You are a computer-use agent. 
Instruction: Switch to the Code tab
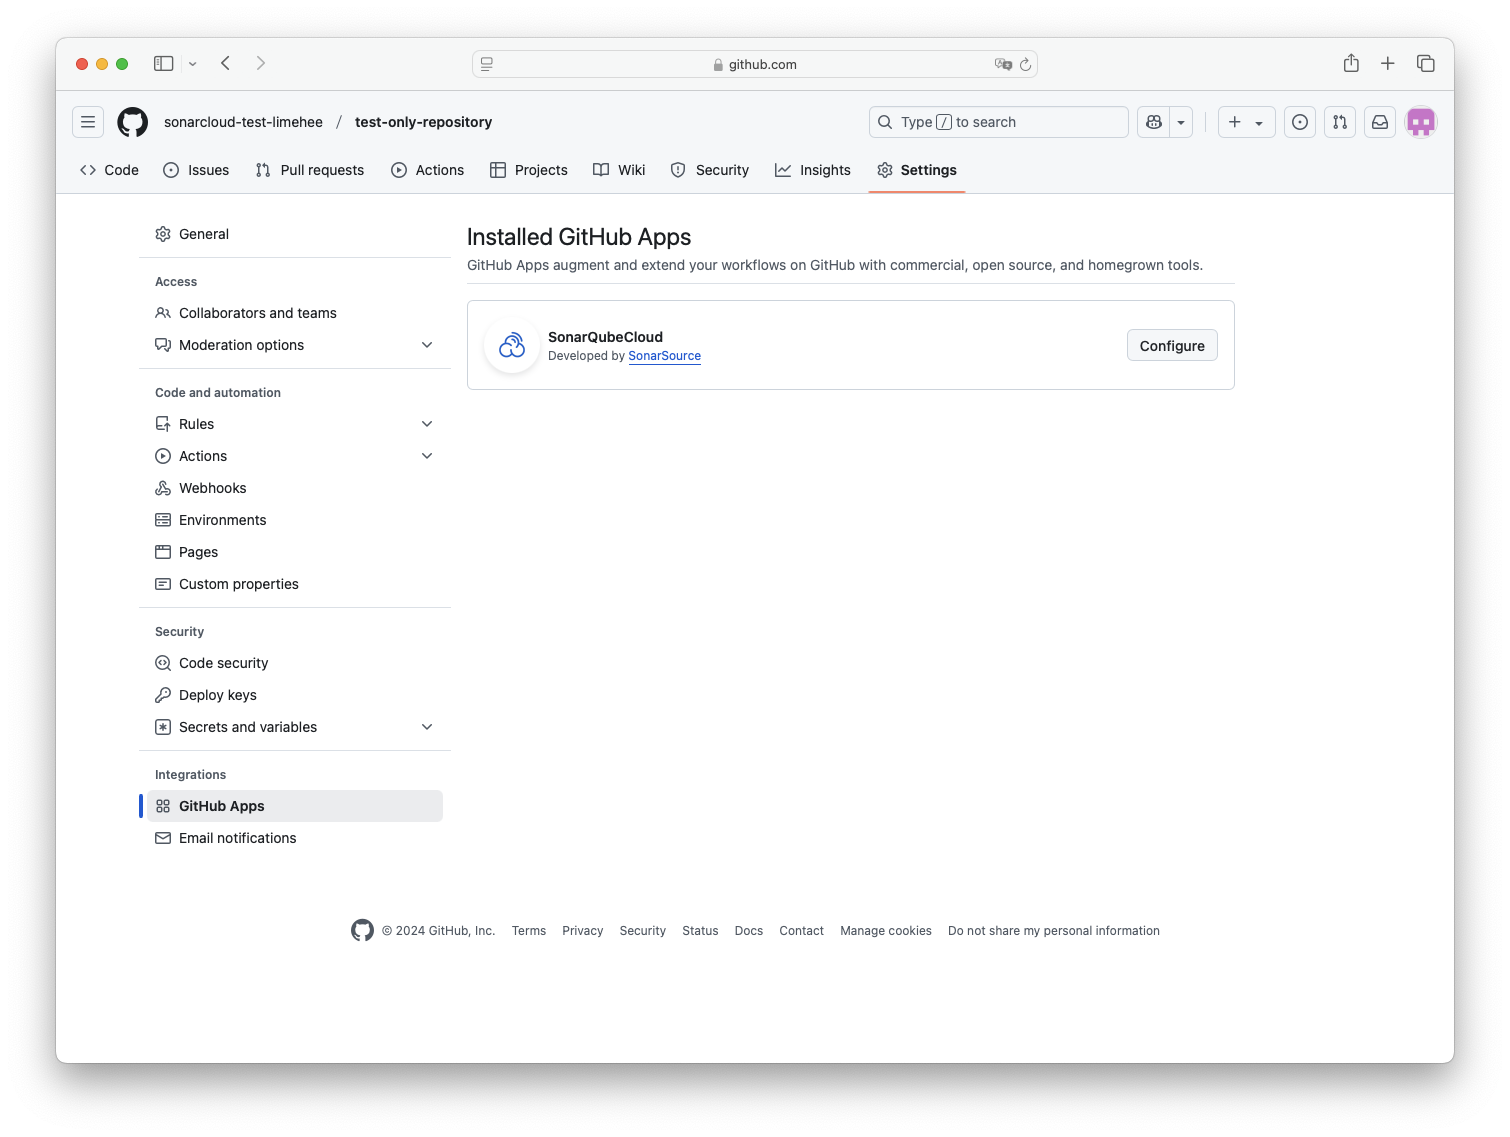coord(109,170)
